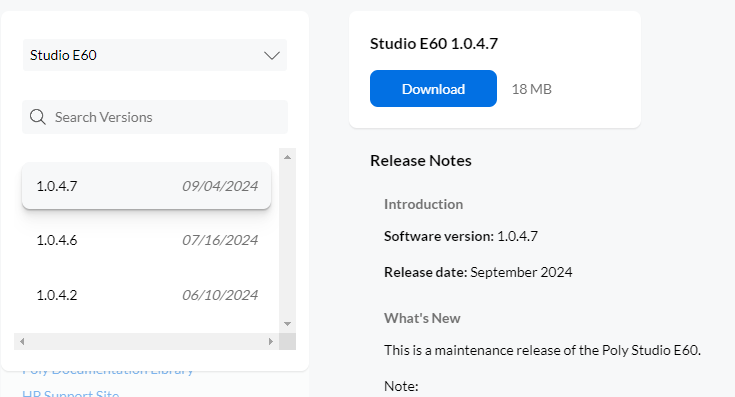Click the Search Versions input field
735x397 pixels.
pos(155,117)
